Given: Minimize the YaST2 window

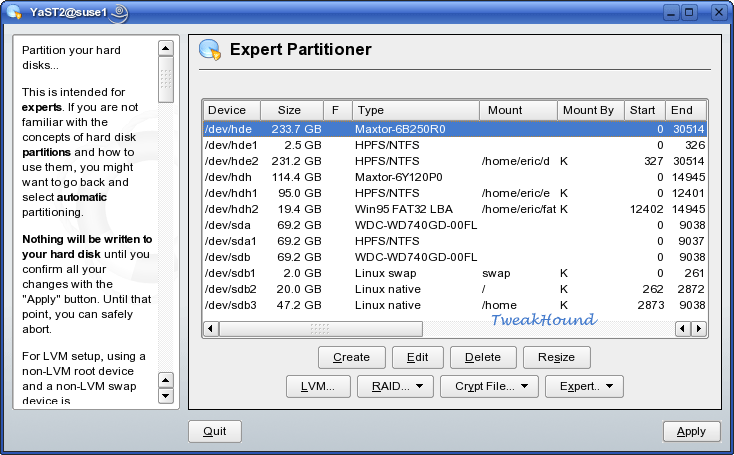Looking at the screenshot, I should coord(671,12).
